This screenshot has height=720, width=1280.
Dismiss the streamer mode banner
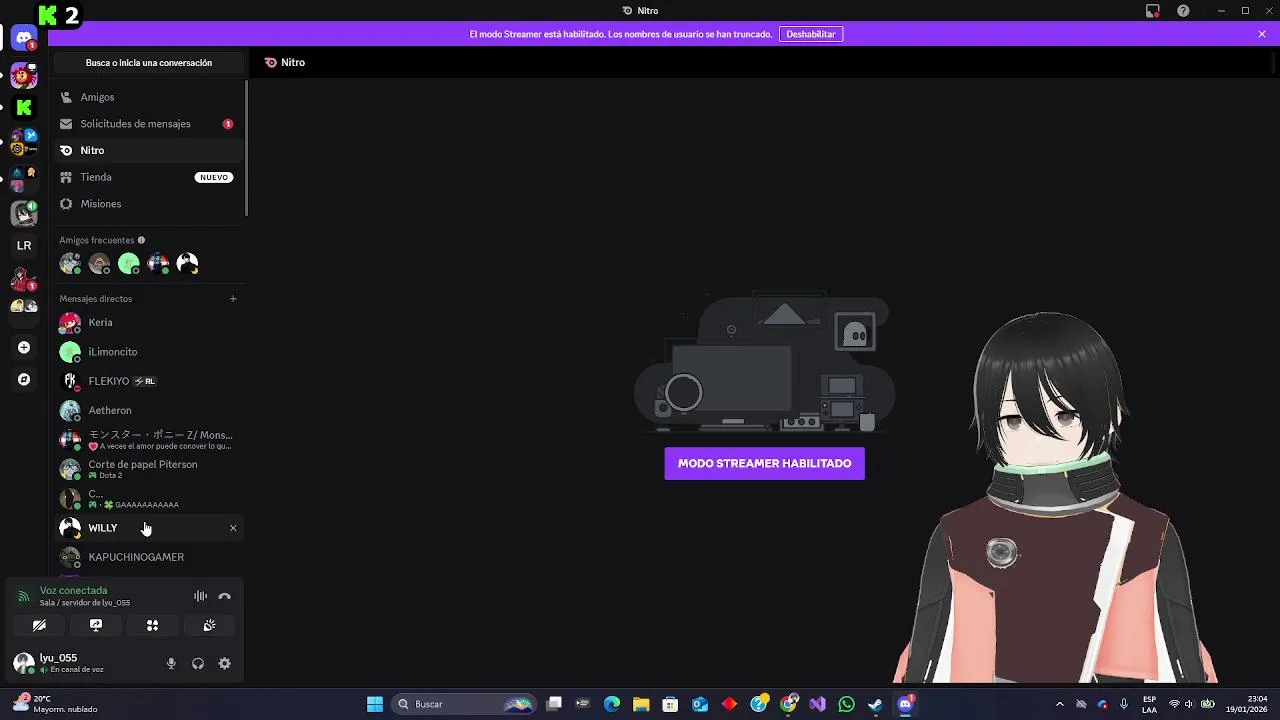1262,34
